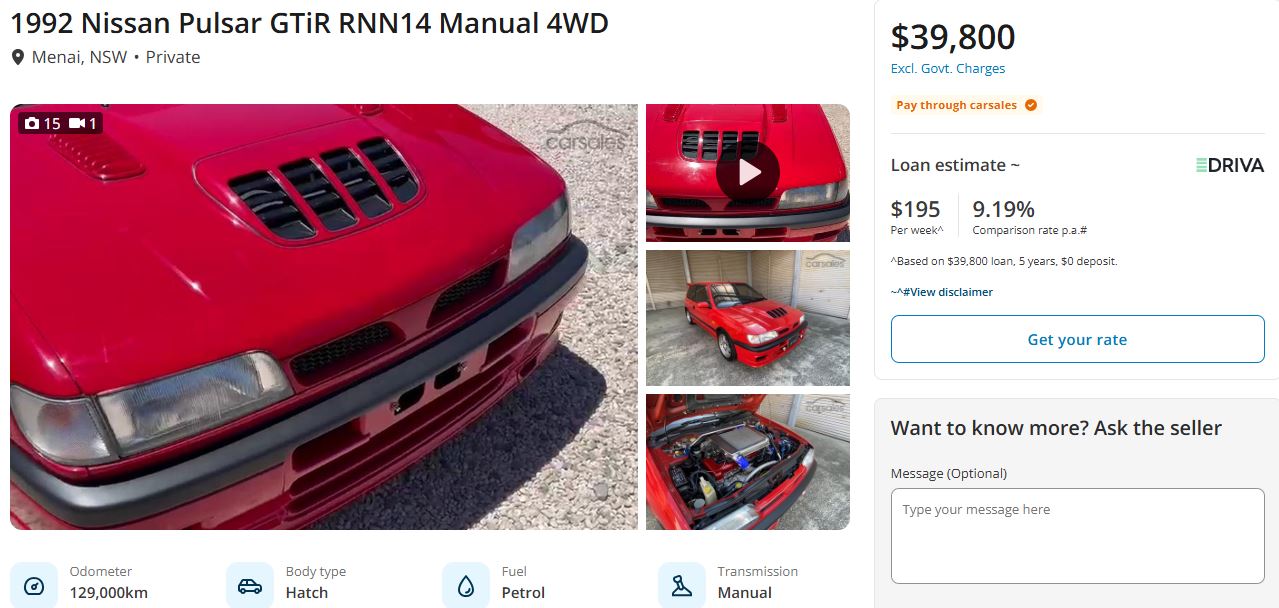This screenshot has width=1279, height=608.
Task: Open the red car in garage thumbnail
Action: [x=748, y=318]
